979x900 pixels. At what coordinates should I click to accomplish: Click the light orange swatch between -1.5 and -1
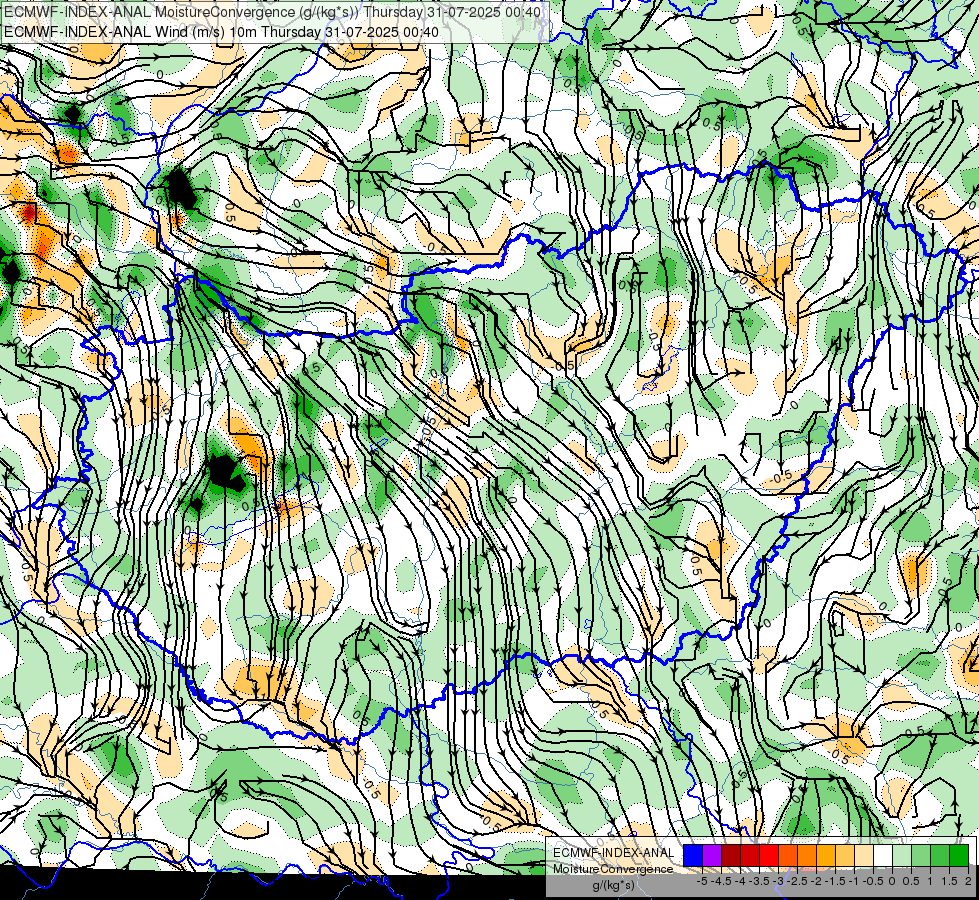(x=845, y=855)
